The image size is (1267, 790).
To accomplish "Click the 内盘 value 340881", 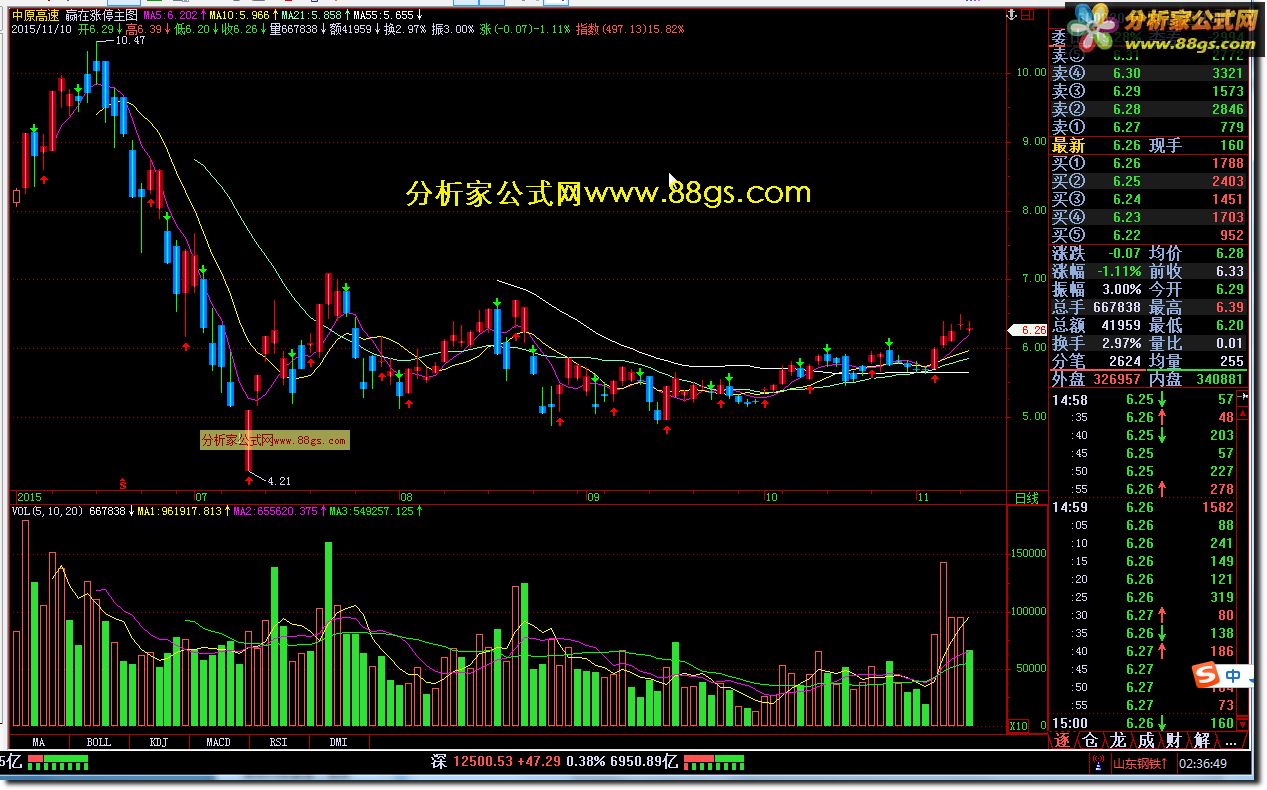I will [x=1220, y=379].
